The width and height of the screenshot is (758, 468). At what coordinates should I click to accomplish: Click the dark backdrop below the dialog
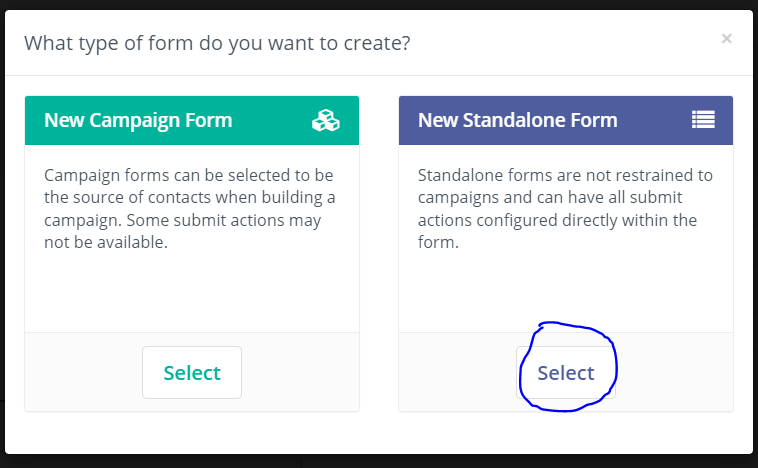[x=379, y=461]
